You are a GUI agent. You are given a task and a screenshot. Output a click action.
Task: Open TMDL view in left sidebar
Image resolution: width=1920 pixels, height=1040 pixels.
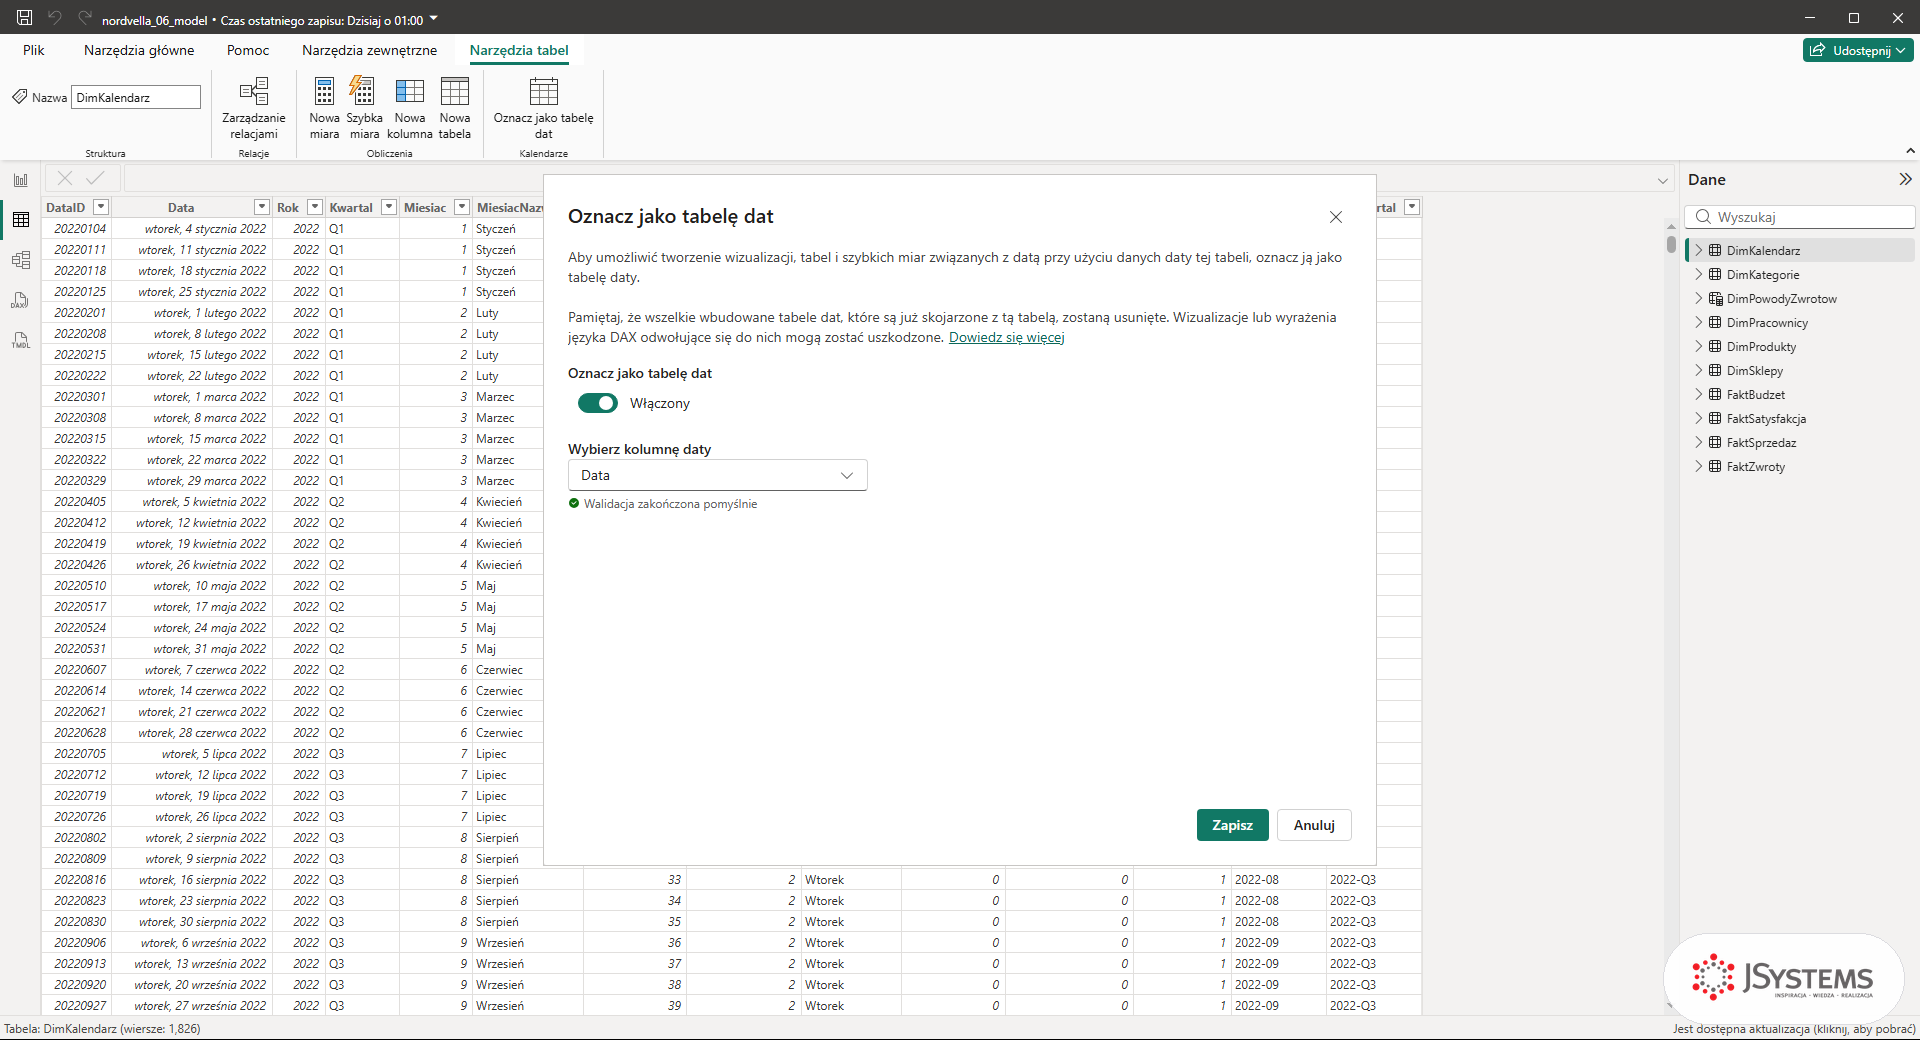pos(21,340)
